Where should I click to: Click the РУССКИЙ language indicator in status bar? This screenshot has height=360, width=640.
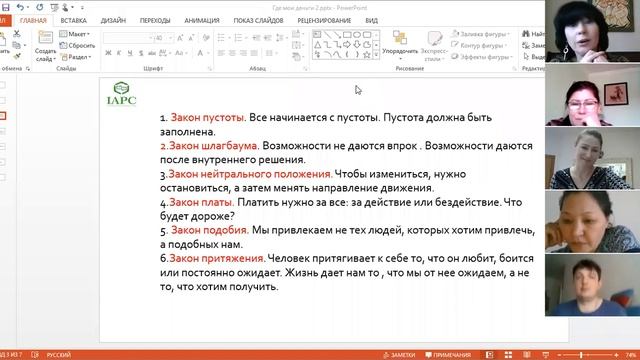point(59,355)
